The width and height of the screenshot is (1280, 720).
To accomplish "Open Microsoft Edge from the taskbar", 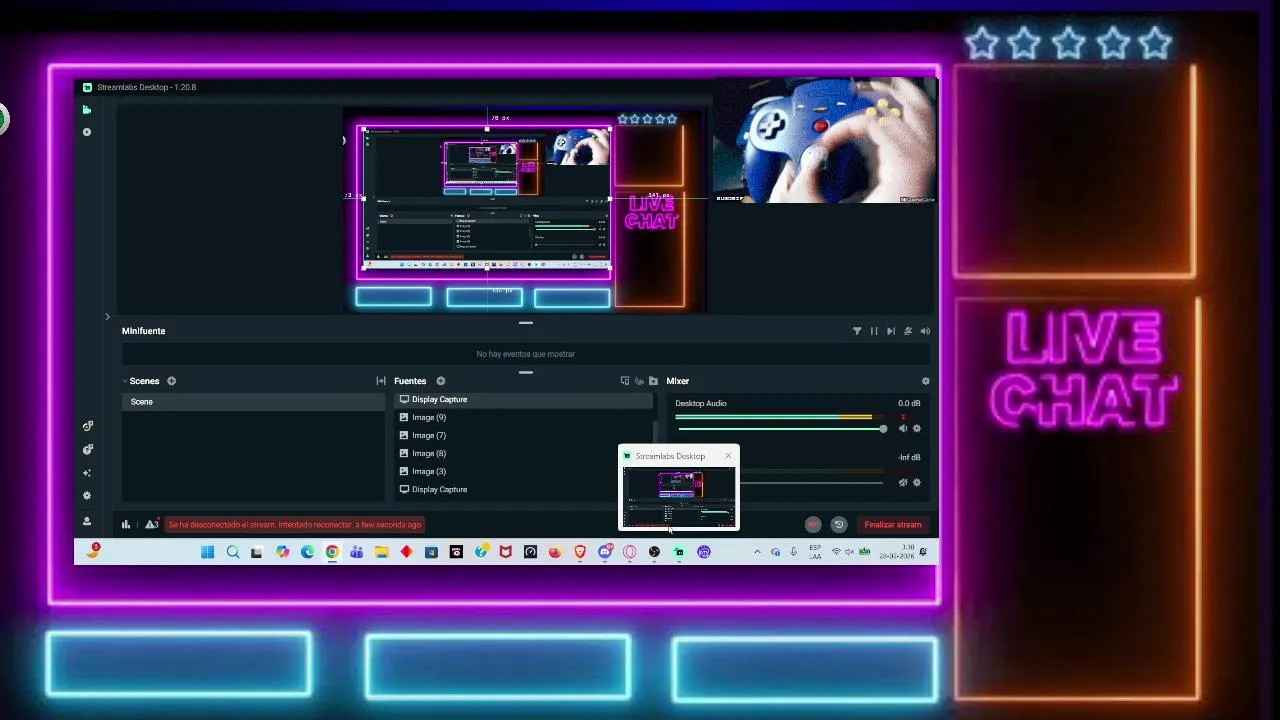I will click(307, 552).
